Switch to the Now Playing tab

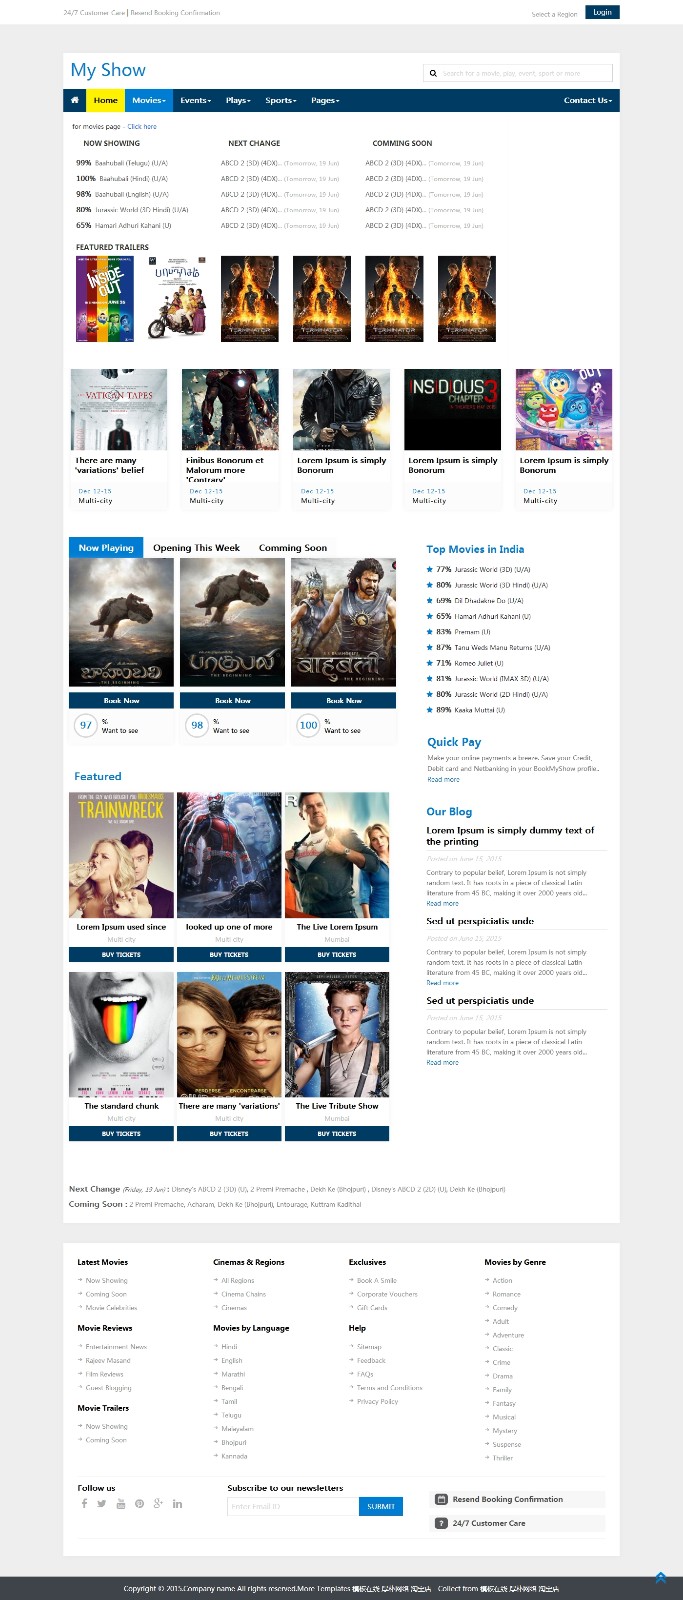[x=106, y=547]
